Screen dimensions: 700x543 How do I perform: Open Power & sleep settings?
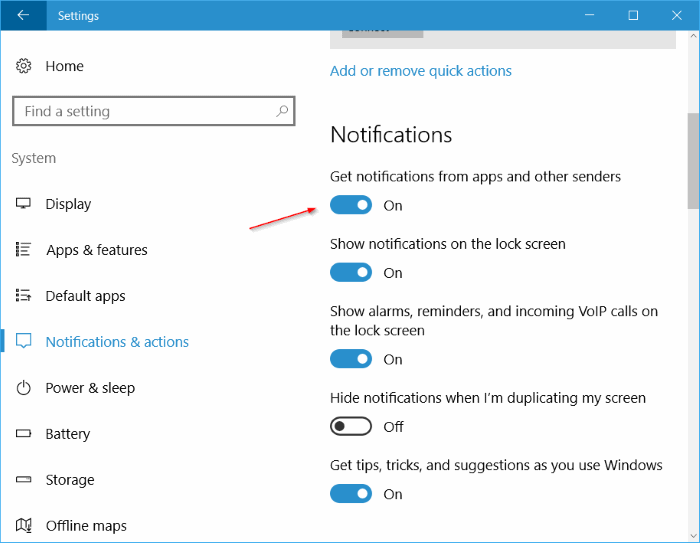click(x=90, y=388)
